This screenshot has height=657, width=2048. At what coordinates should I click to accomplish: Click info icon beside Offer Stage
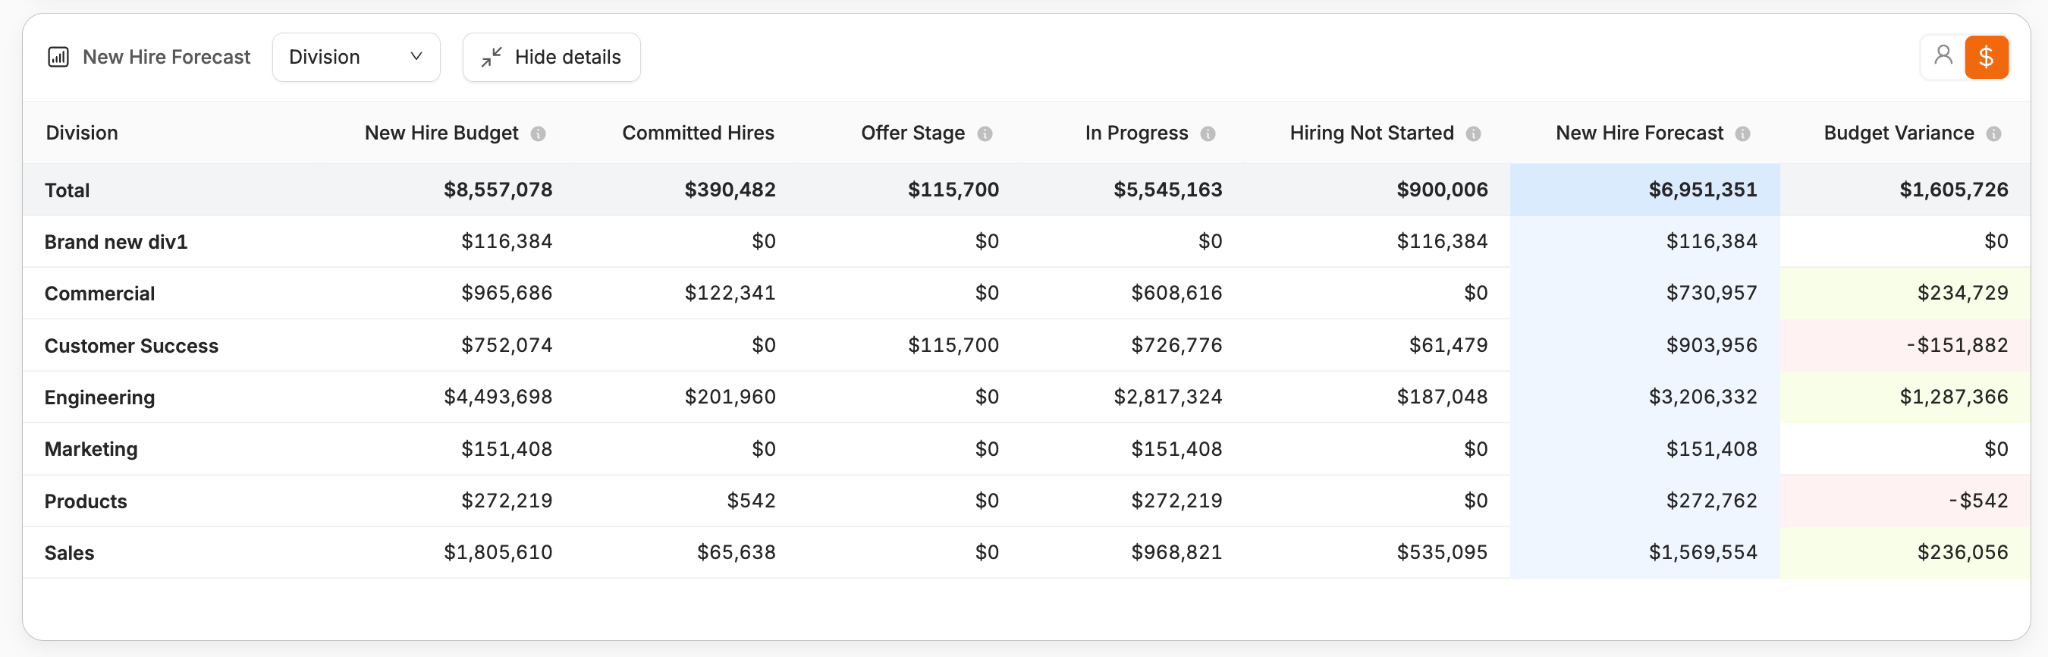985,134
